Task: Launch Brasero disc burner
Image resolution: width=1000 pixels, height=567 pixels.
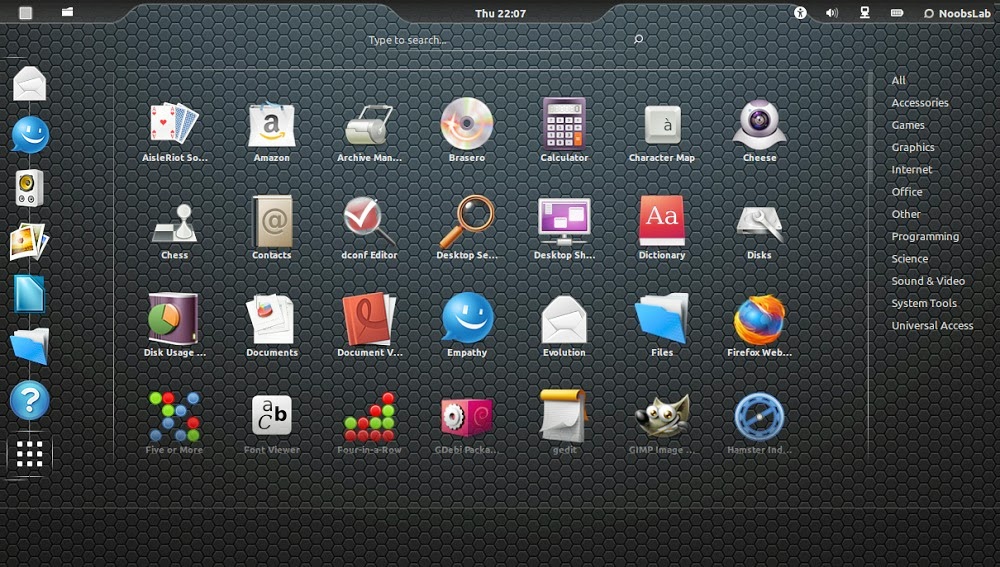Action: pos(467,131)
